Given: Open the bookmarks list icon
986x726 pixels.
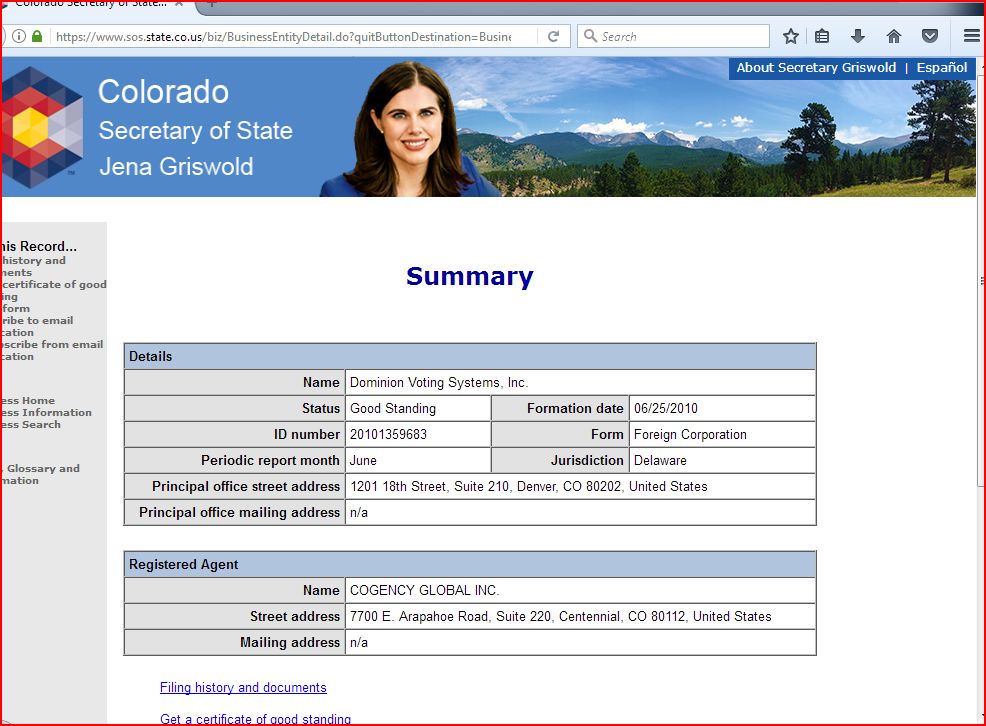Looking at the screenshot, I should pos(822,36).
